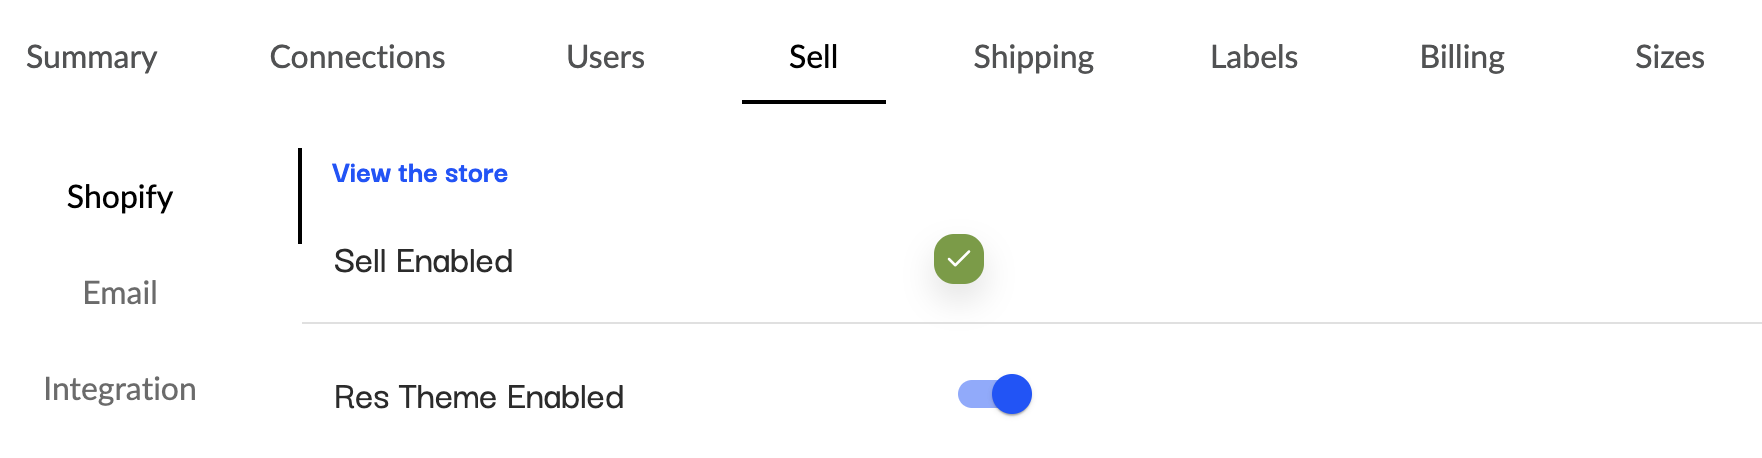The image size is (1762, 458).
Task: Disable the Res Theme Enabled toggle
Action: (994, 395)
